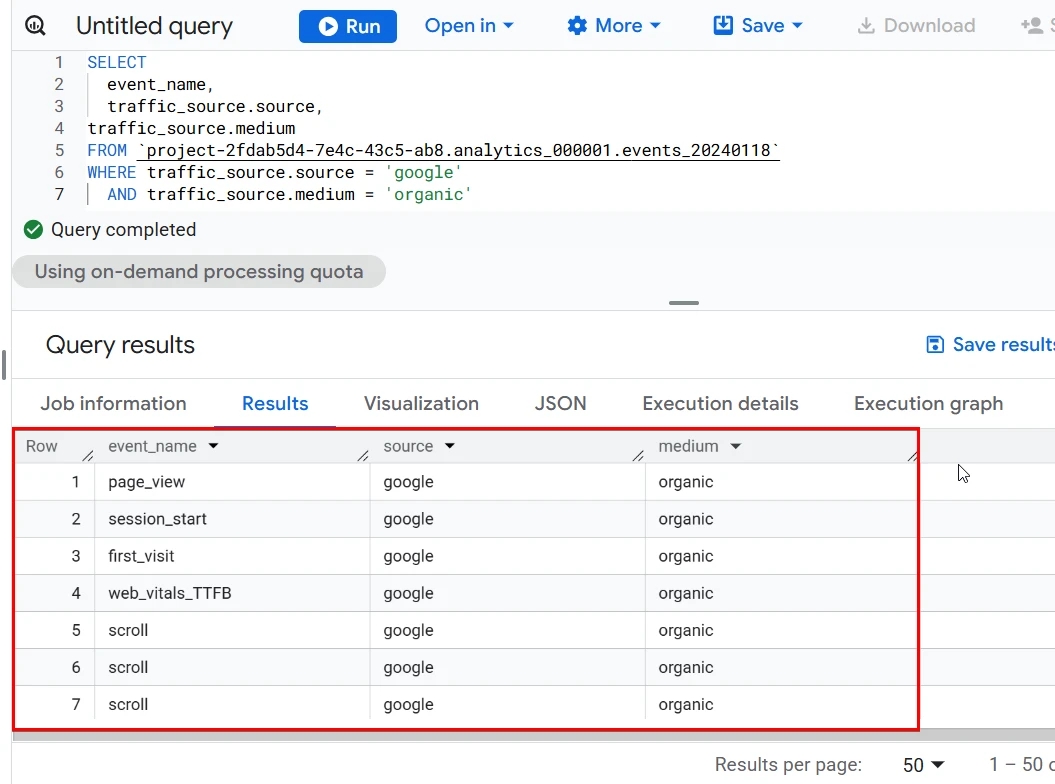Click the medium column header label
1055x784 pixels.
(688, 446)
